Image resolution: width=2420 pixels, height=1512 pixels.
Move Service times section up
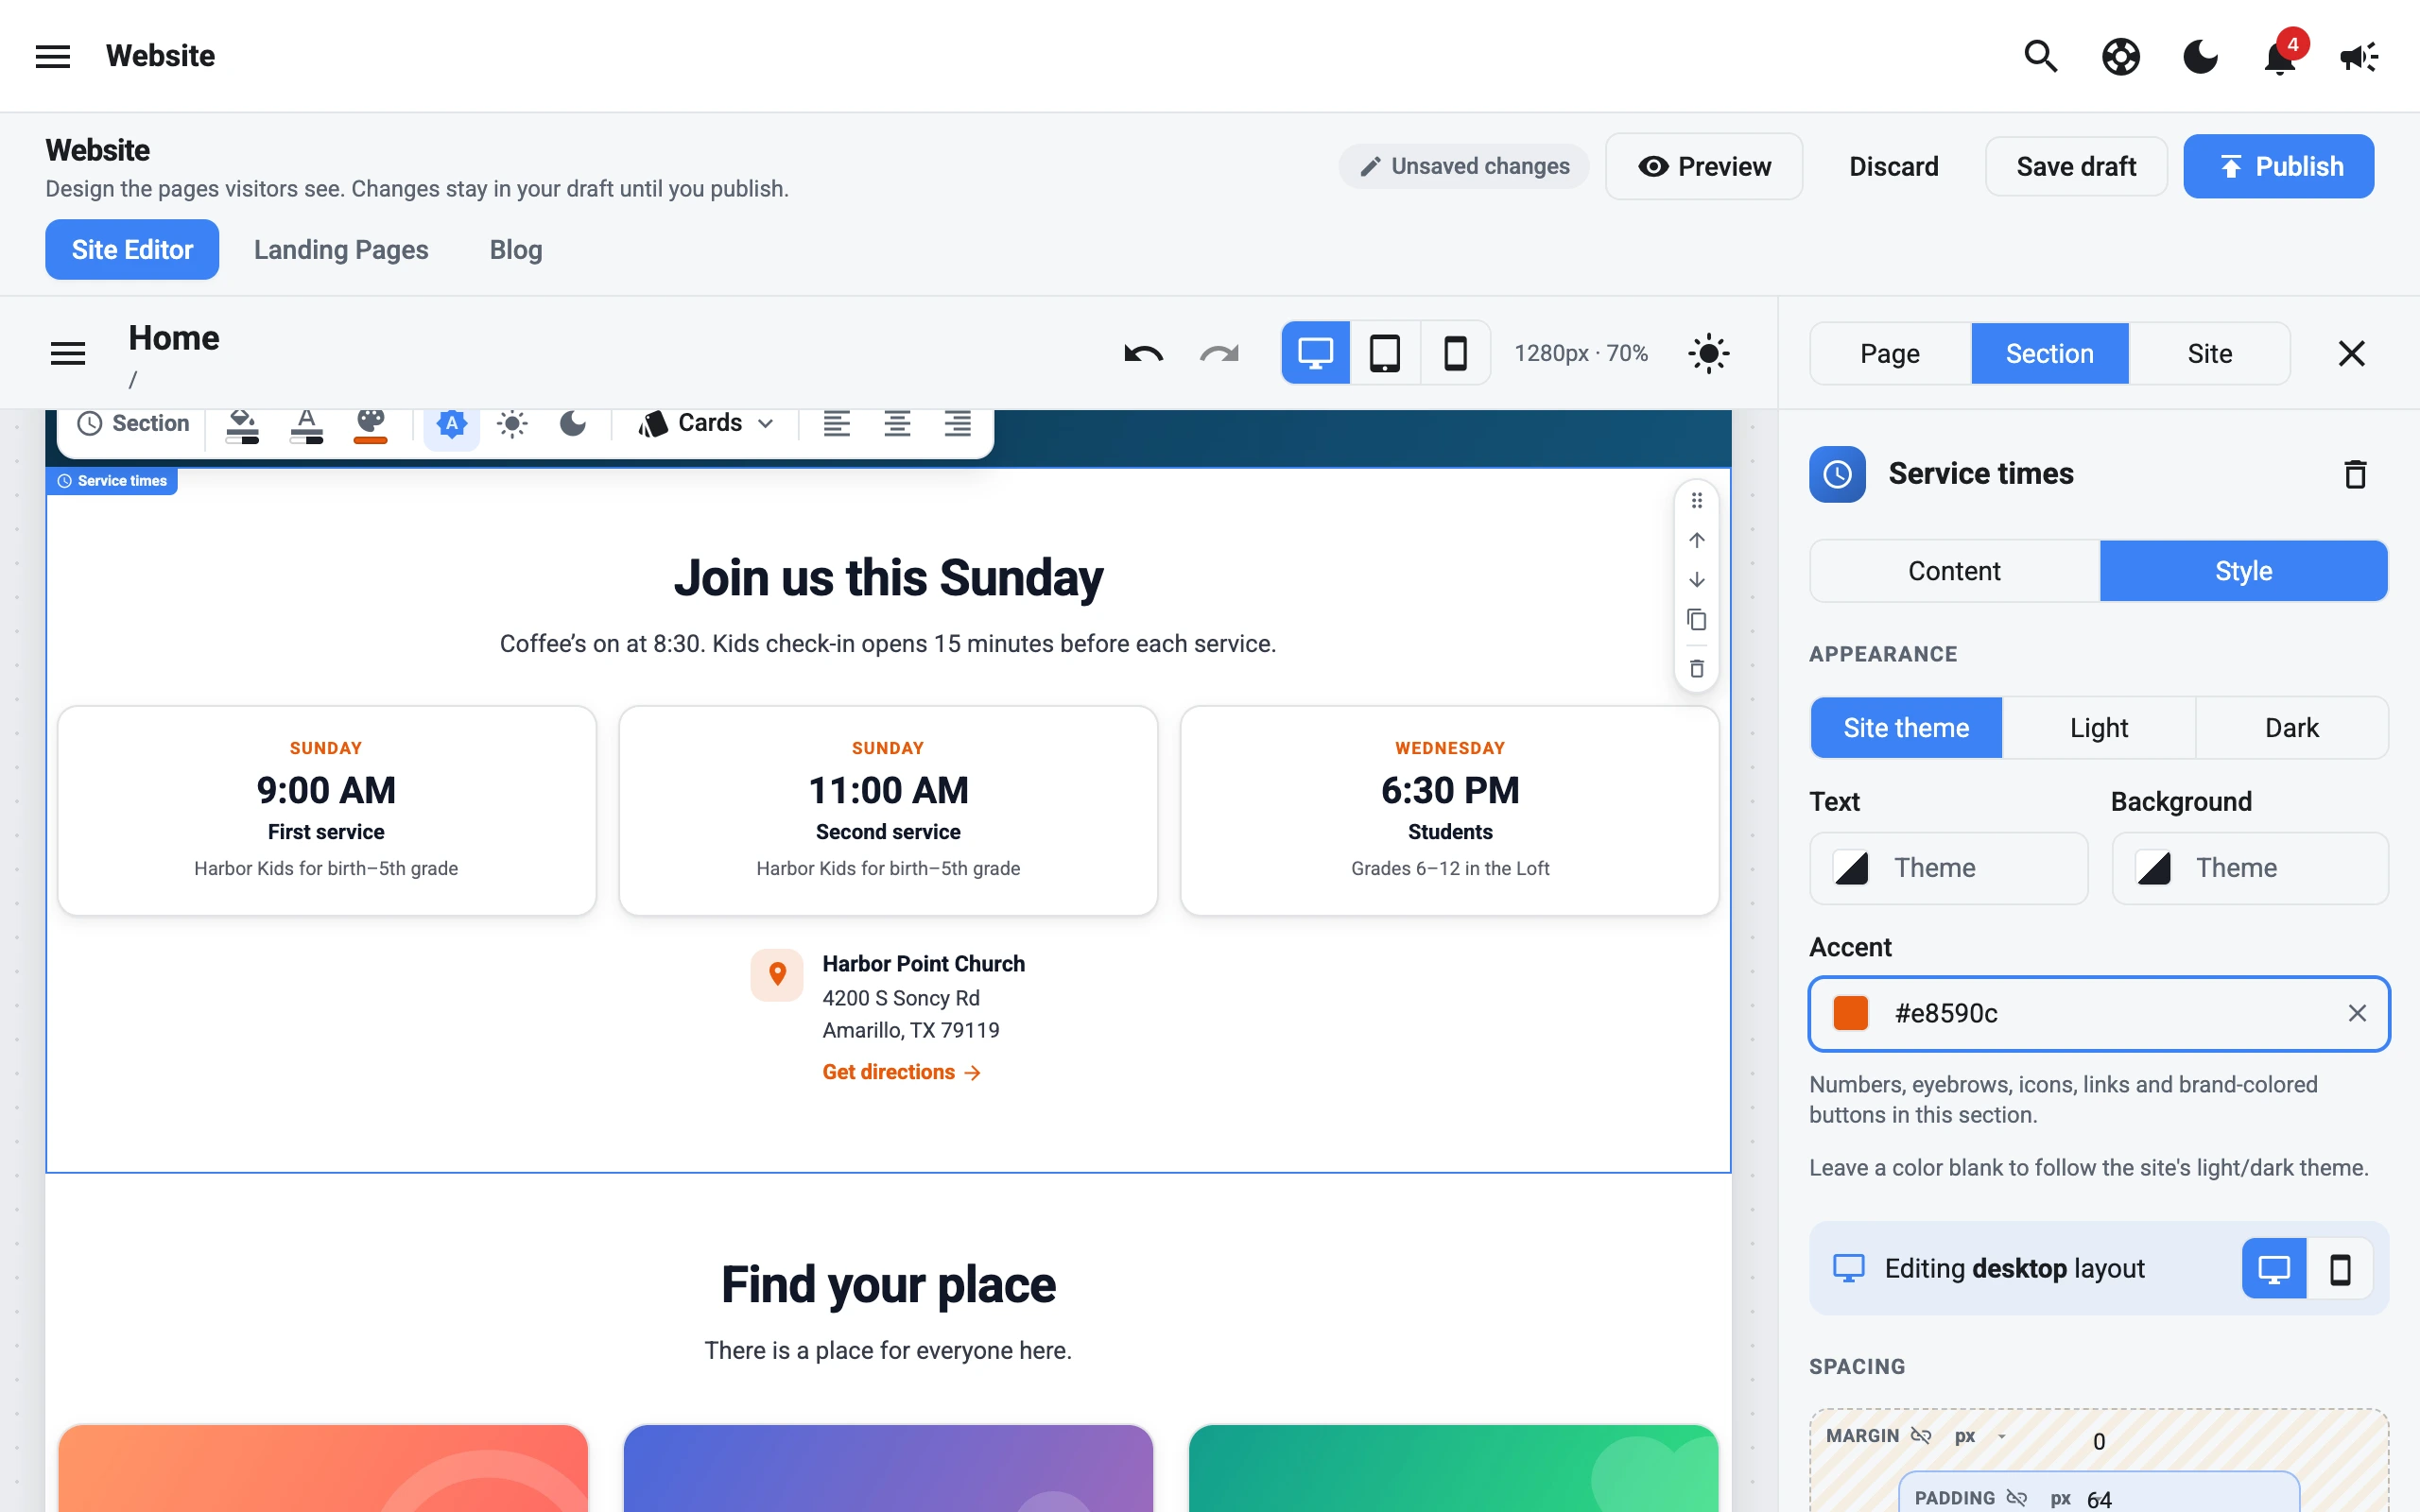[x=1696, y=540]
